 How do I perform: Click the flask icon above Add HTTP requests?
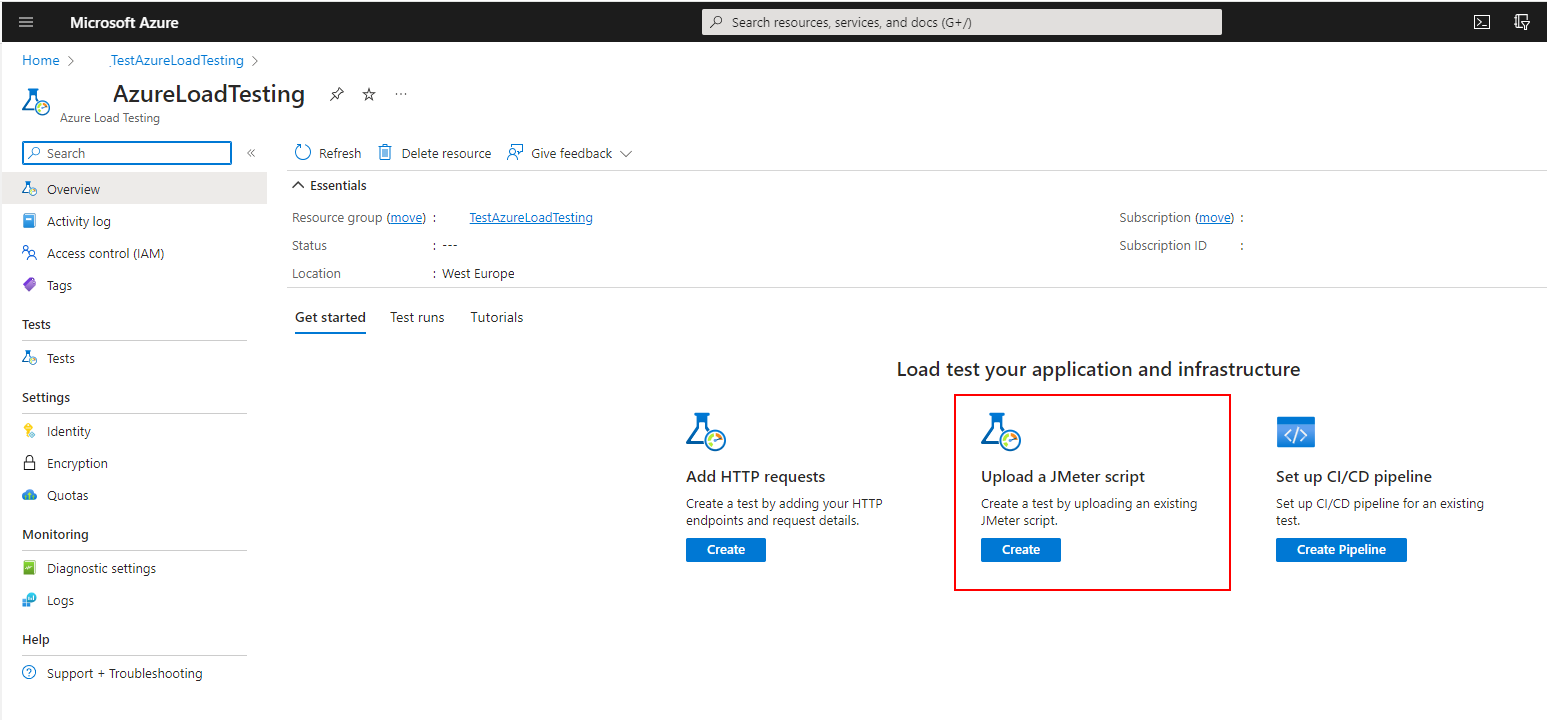(706, 431)
